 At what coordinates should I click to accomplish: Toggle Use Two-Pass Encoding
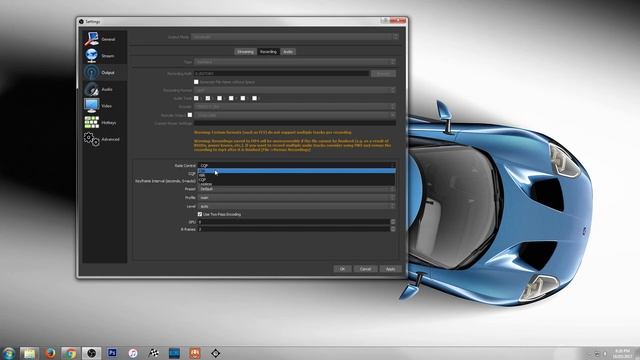200,214
